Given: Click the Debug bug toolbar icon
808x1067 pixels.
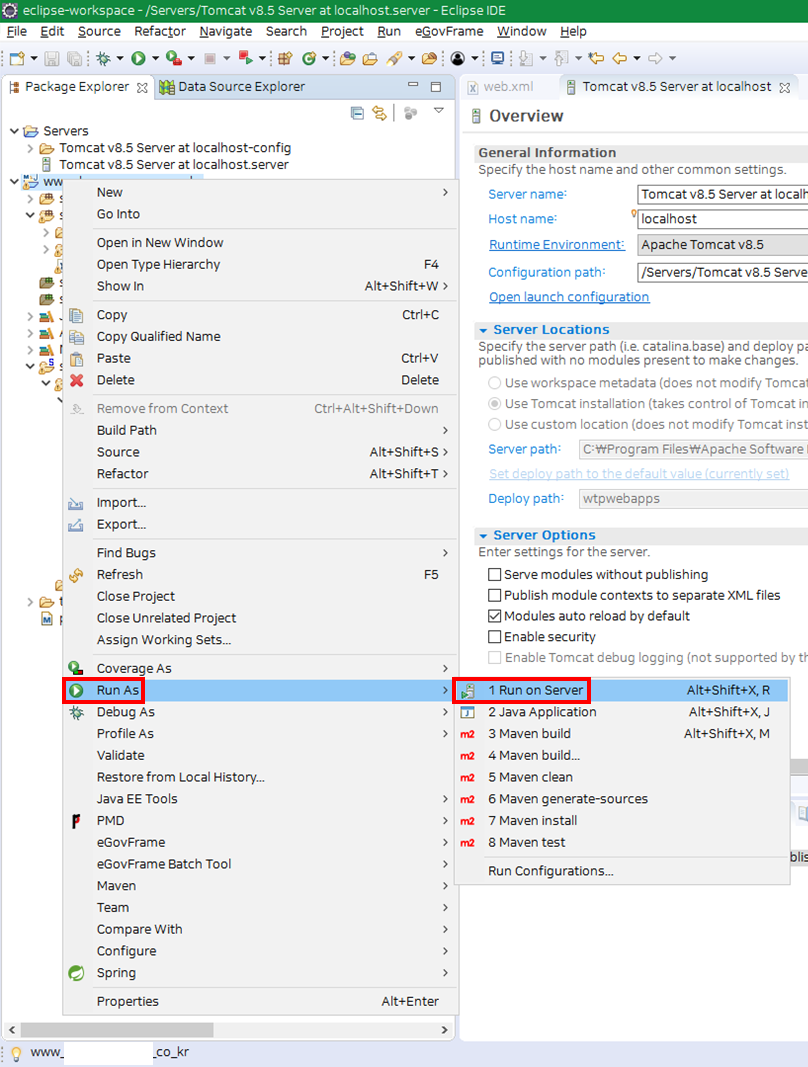Looking at the screenshot, I should 103,59.
